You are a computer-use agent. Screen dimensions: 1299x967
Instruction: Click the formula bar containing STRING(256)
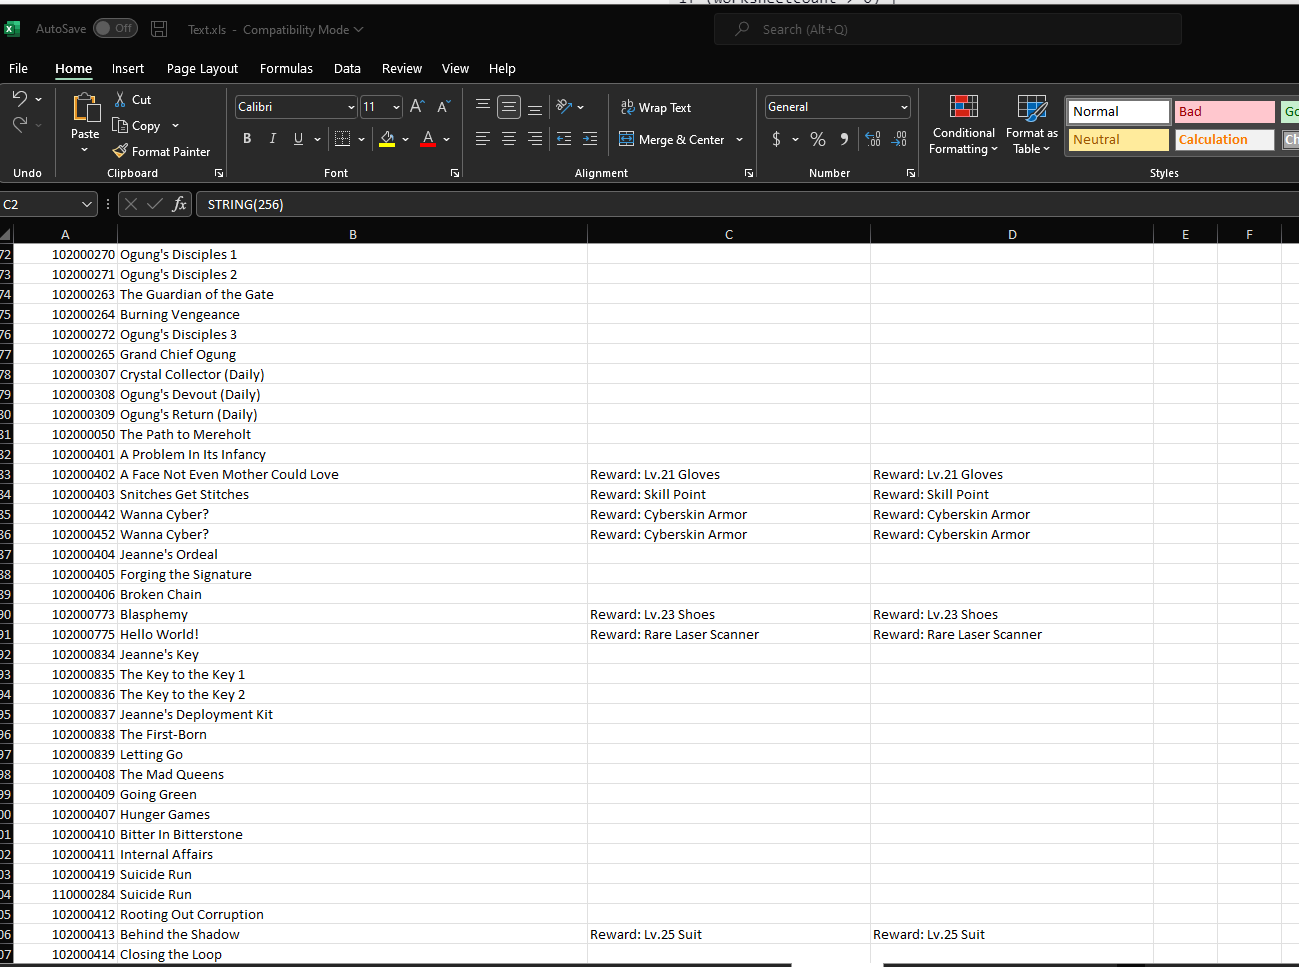pos(748,204)
